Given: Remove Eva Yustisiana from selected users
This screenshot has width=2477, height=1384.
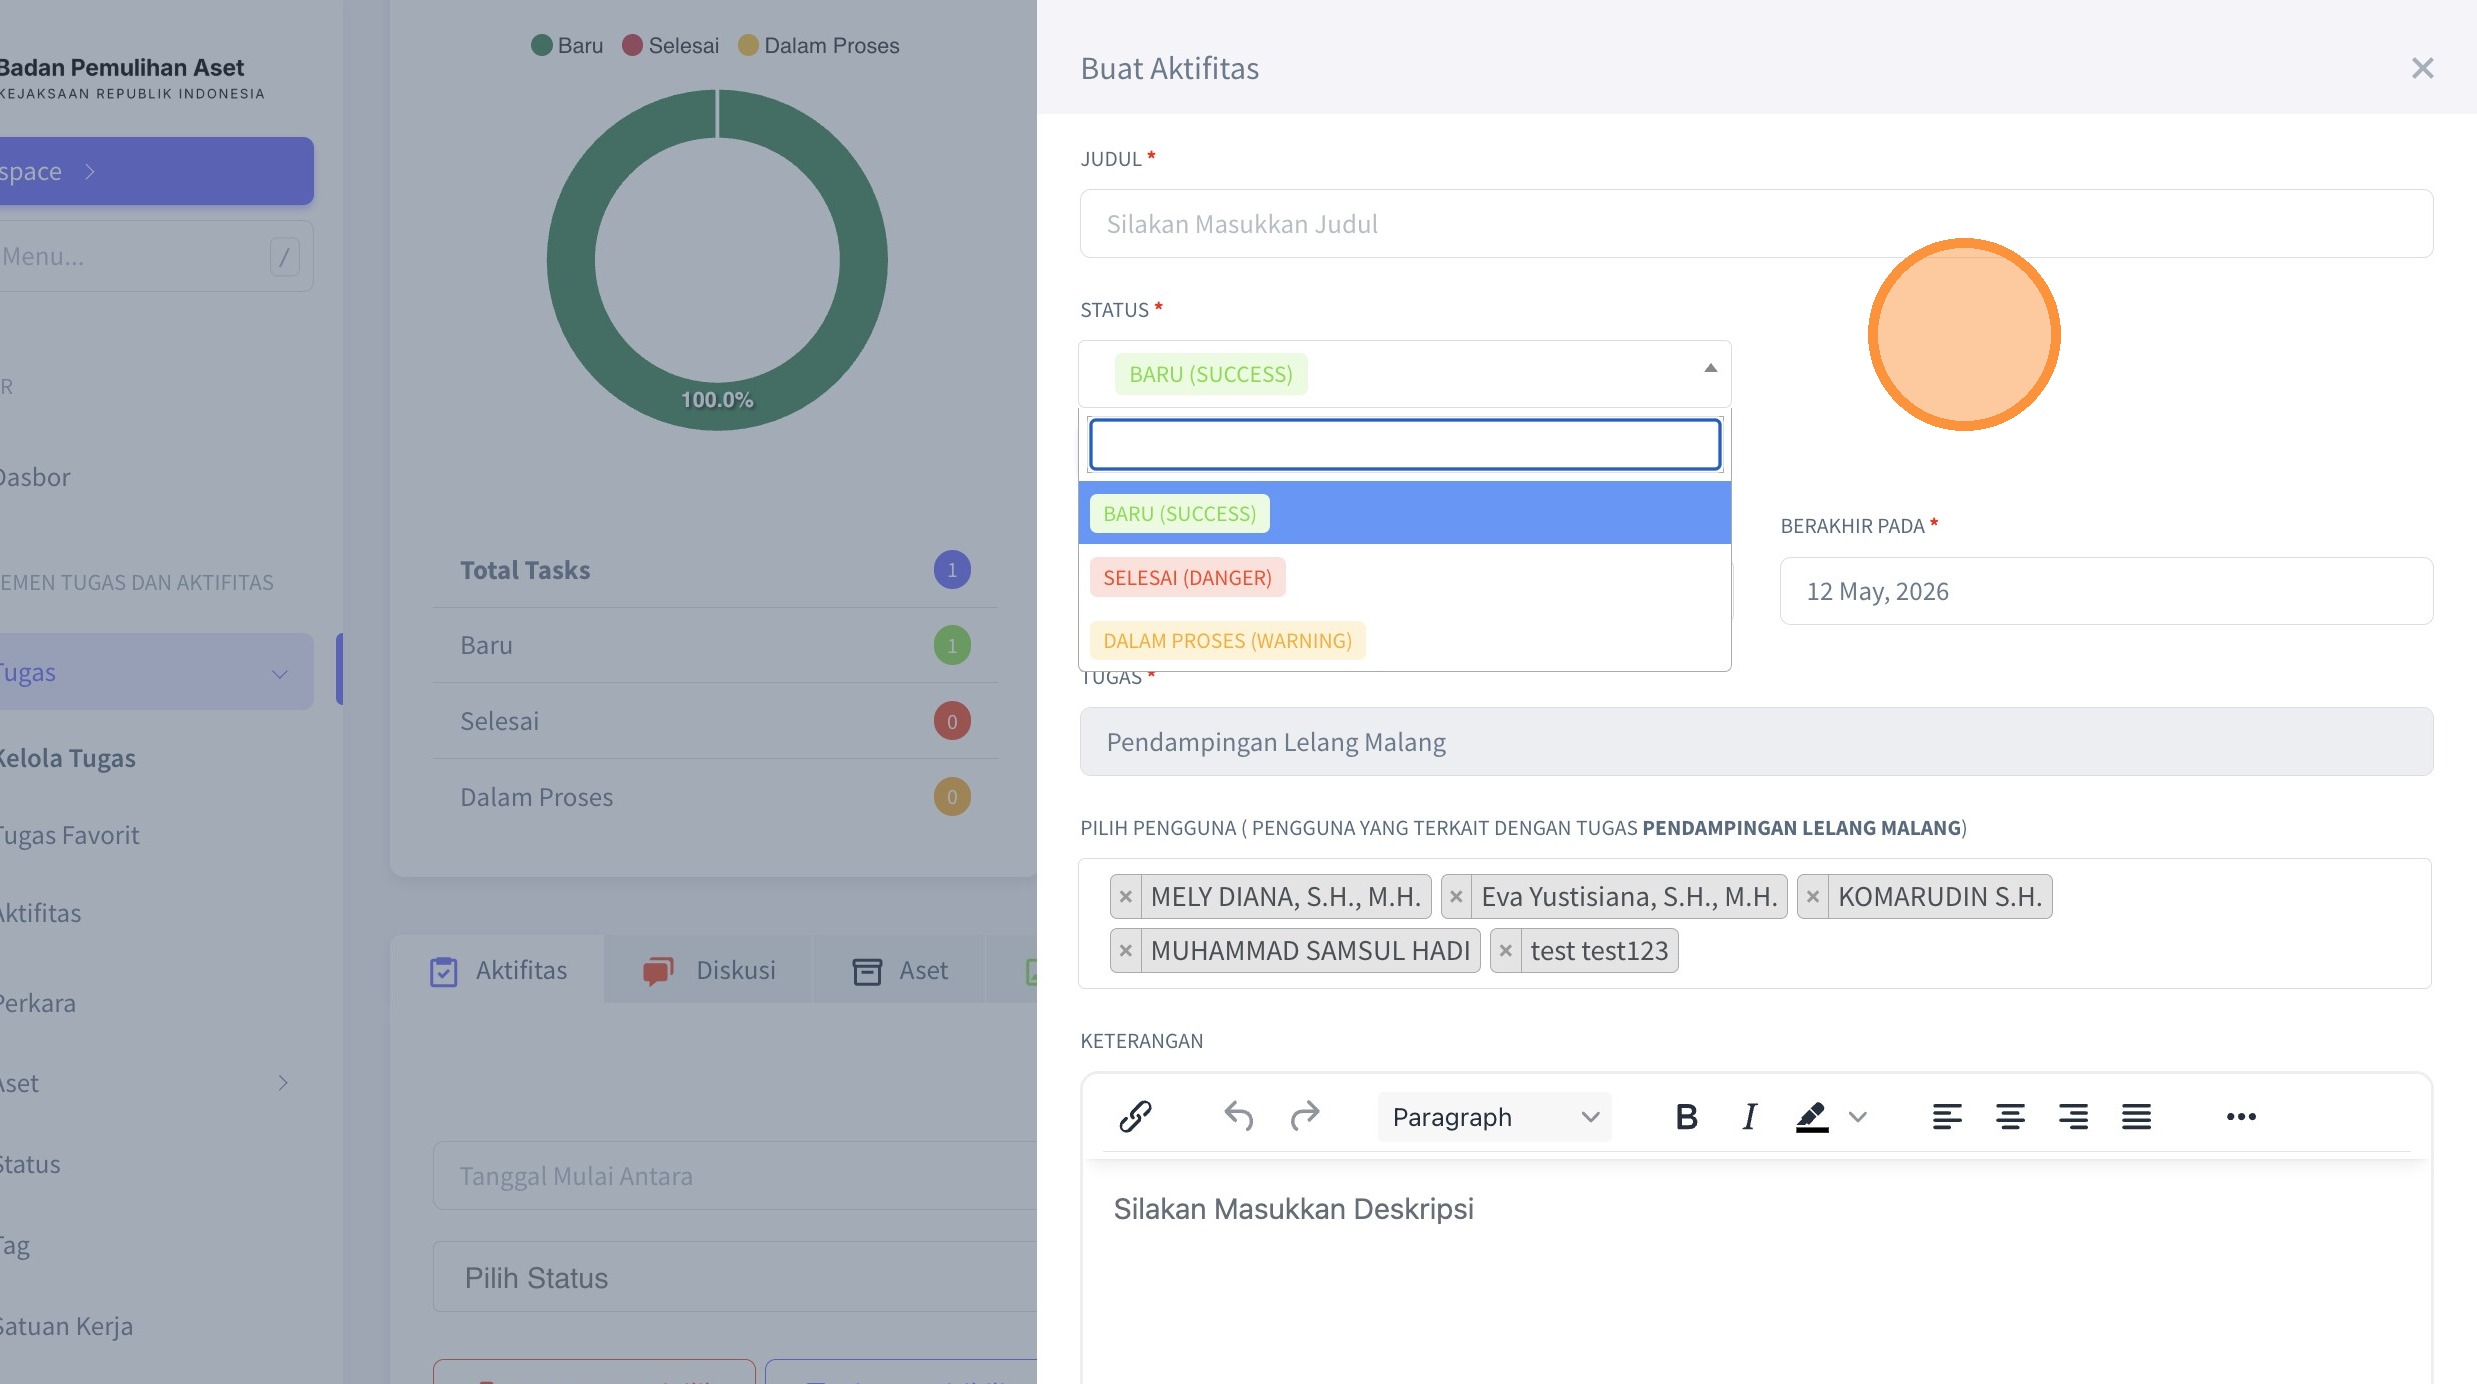Looking at the screenshot, I should point(1456,897).
